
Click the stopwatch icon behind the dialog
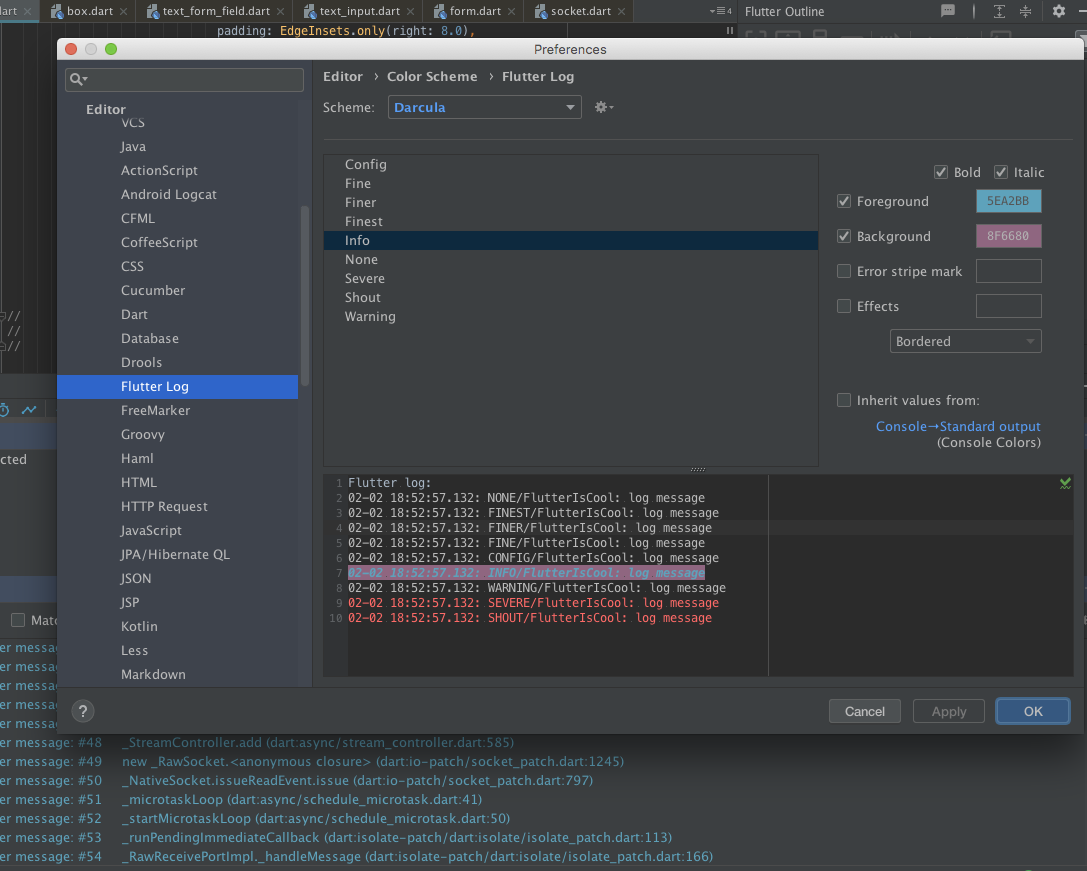pyautogui.click(x=4, y=410)
